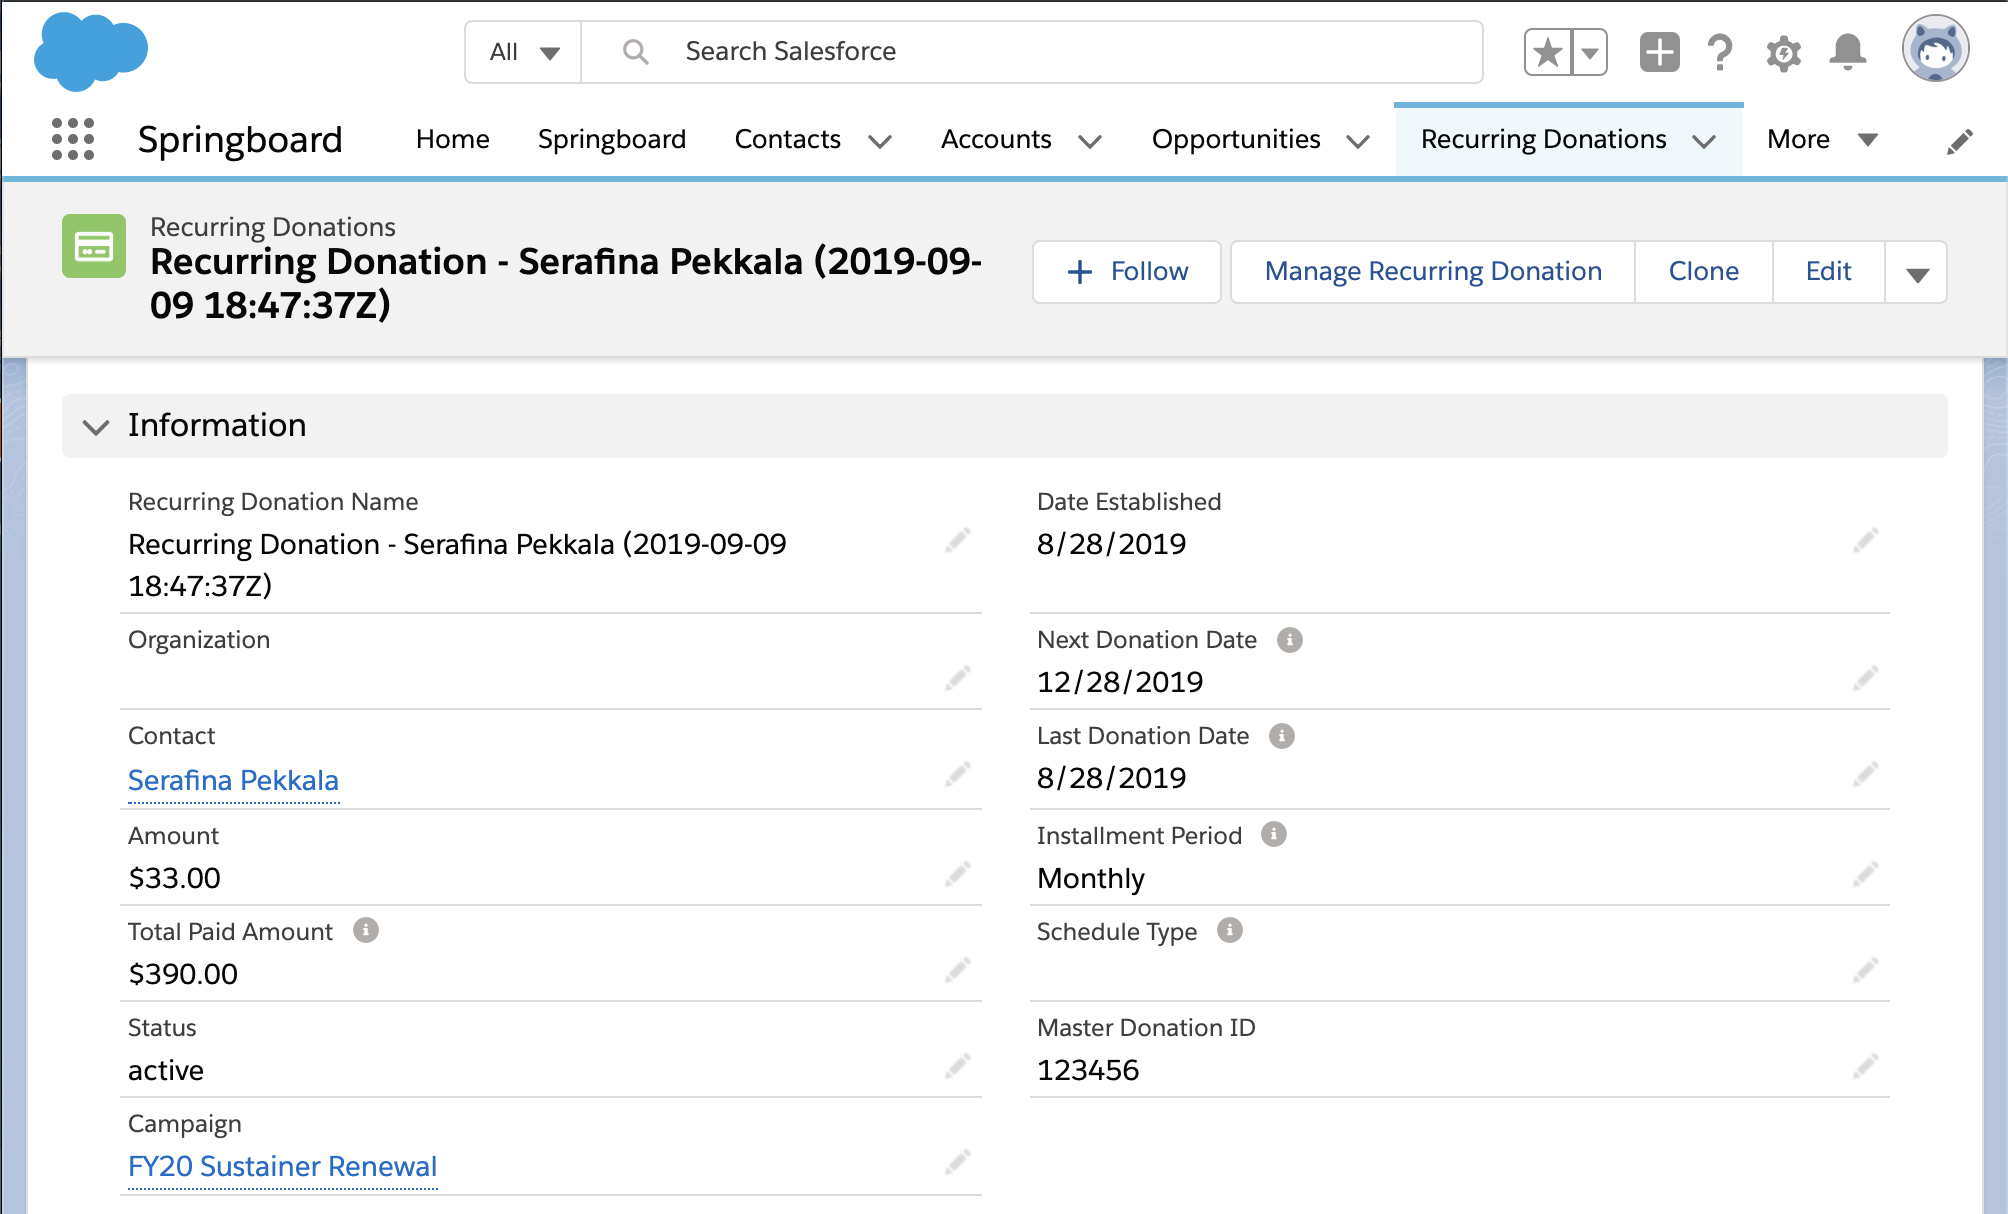
Task: Click the info icon beside Total Paid Amount
Action: click(x=368, y=930)
